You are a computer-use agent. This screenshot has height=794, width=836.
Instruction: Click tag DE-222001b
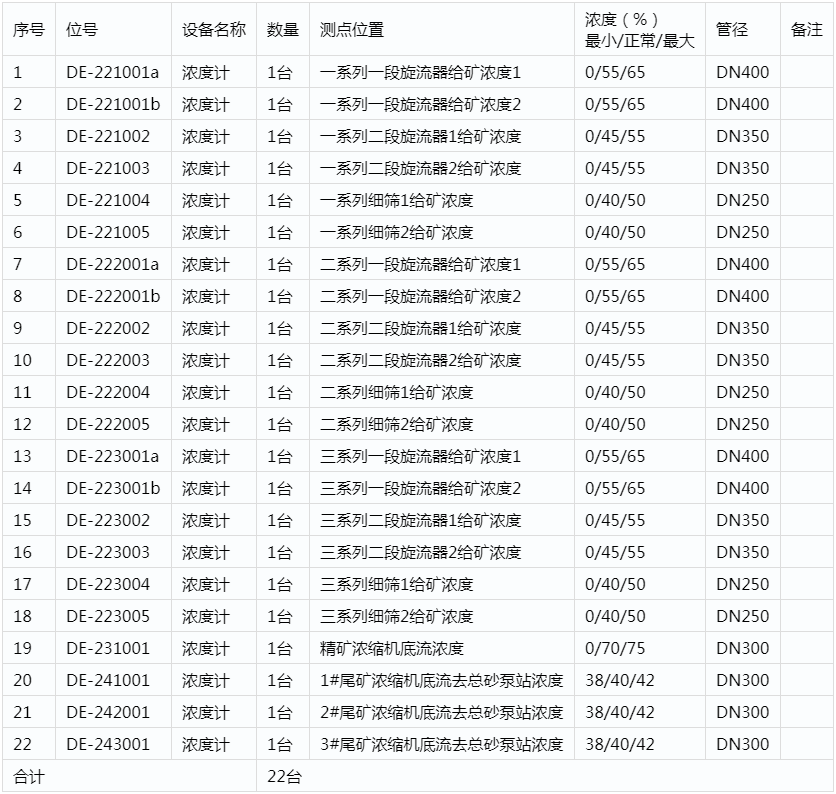click(113, 296)
